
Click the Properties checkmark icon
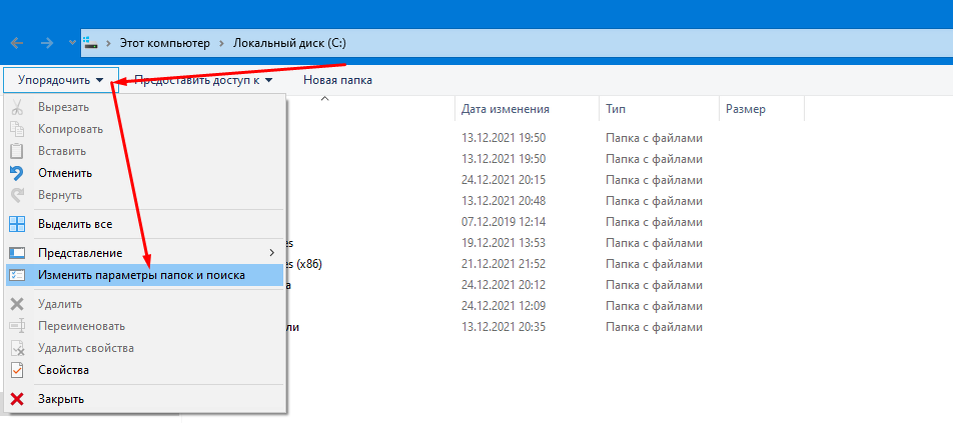click(17, 370)
